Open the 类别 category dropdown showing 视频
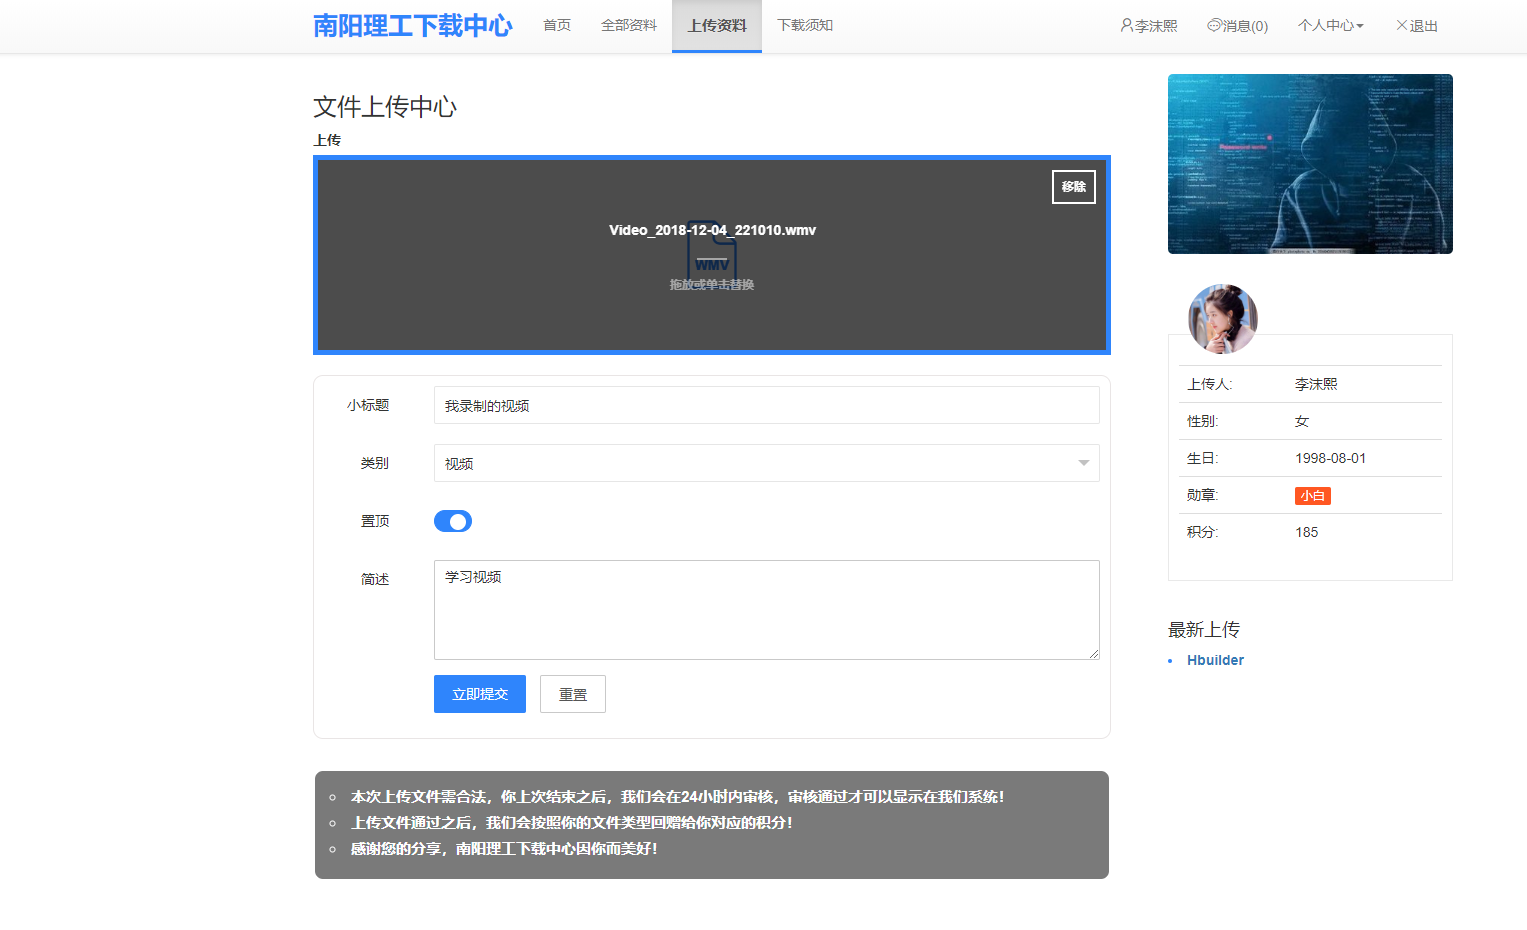The width and height of the screenshot is (1527, 930). (766, 462)
